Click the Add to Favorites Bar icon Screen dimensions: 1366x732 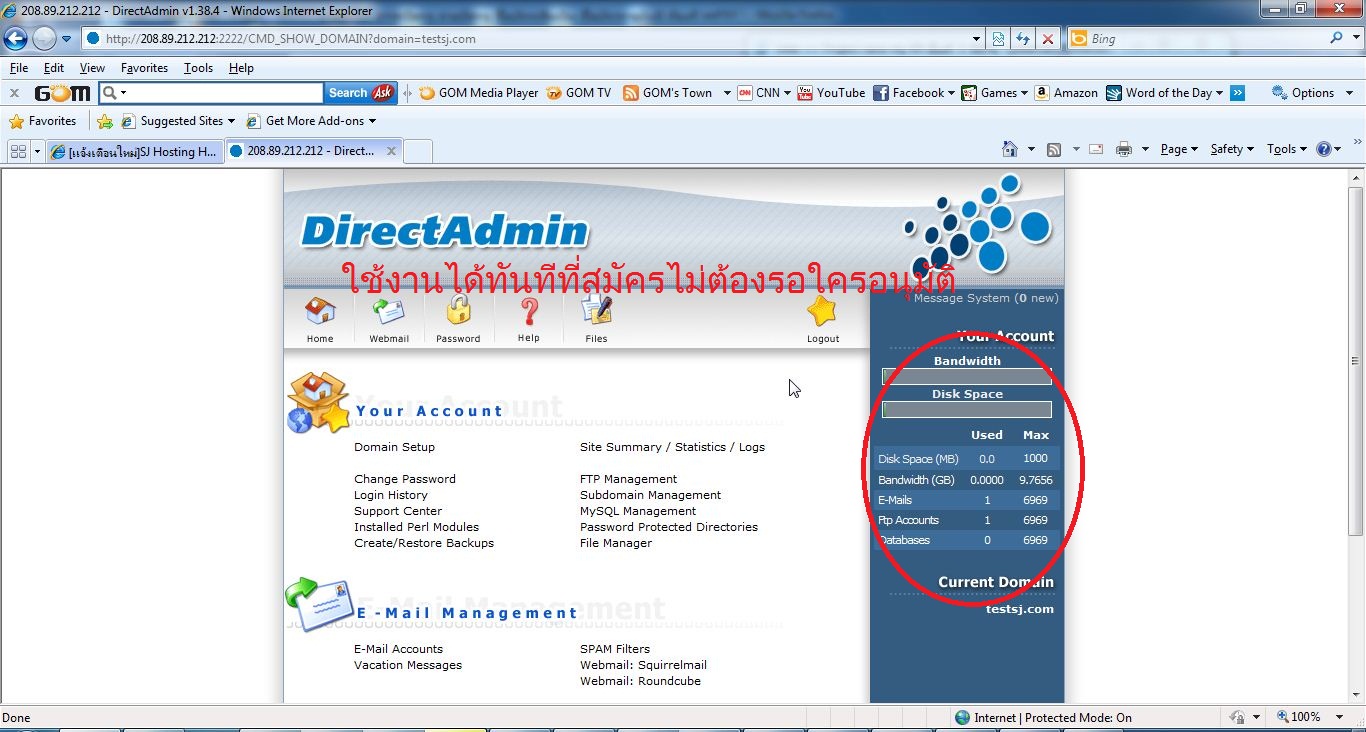tap(105, 121)
